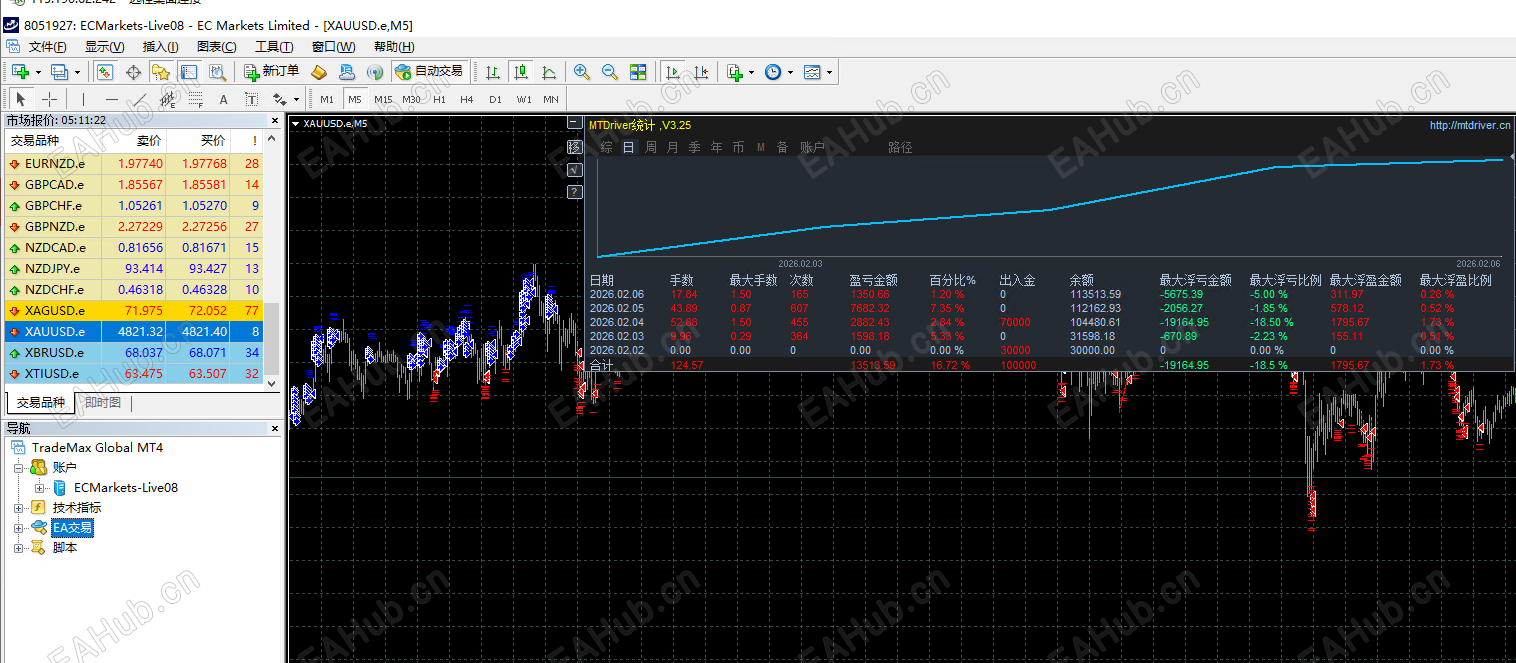1516x663 pixels.
Task: Open the 插入(I) menu
Action: click(160, 47)
